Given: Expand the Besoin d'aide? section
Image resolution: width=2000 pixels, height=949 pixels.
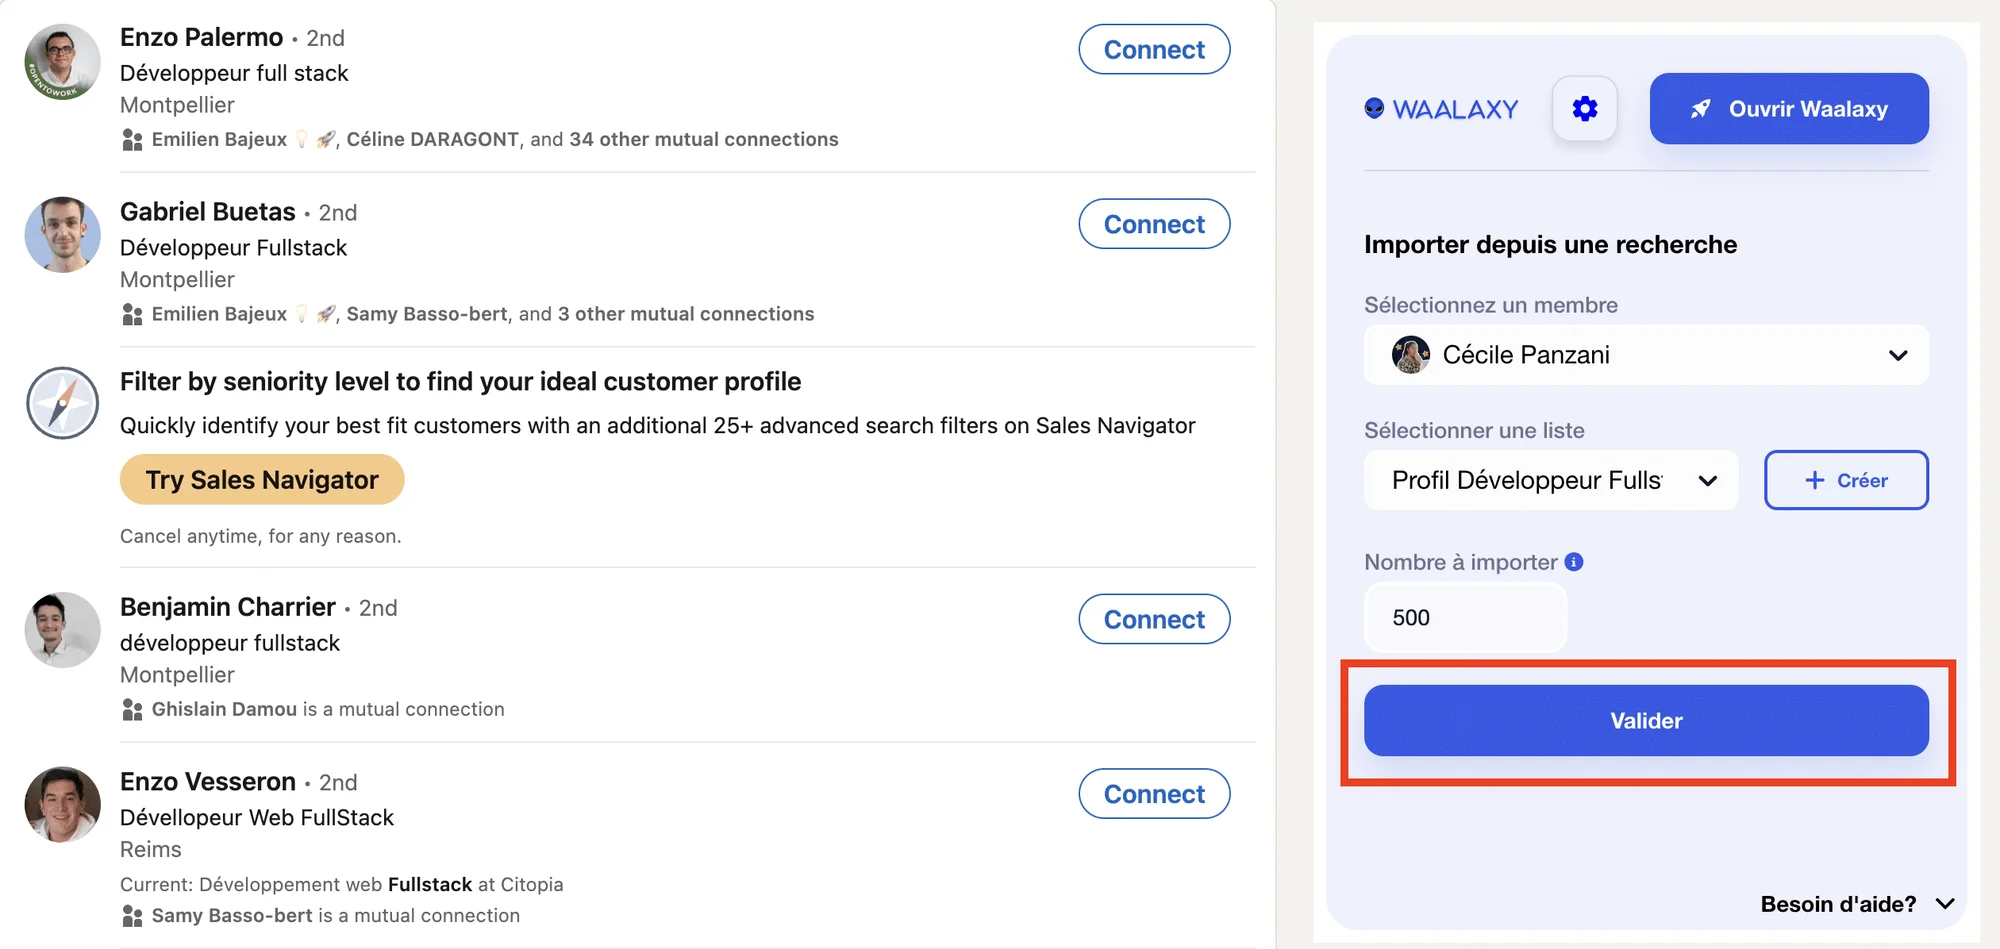Looking at the screenshot, I should coord(1857,904).
